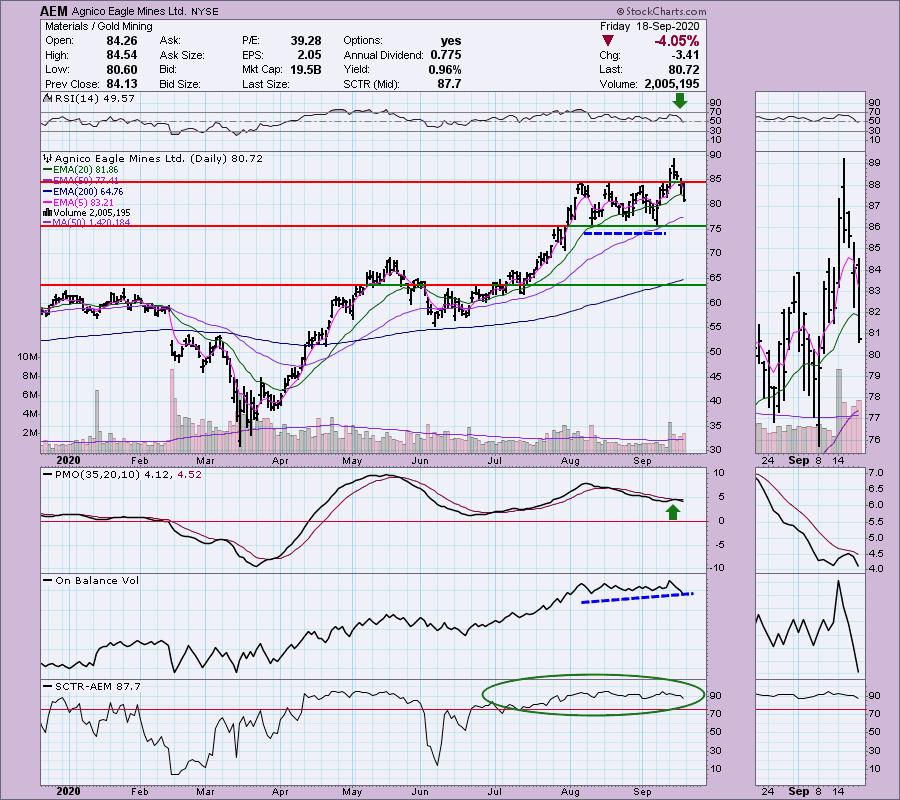Click the green up arrow on the PMO panel
Viewport: 900px width, 800px height.
[x=674, y=512]
